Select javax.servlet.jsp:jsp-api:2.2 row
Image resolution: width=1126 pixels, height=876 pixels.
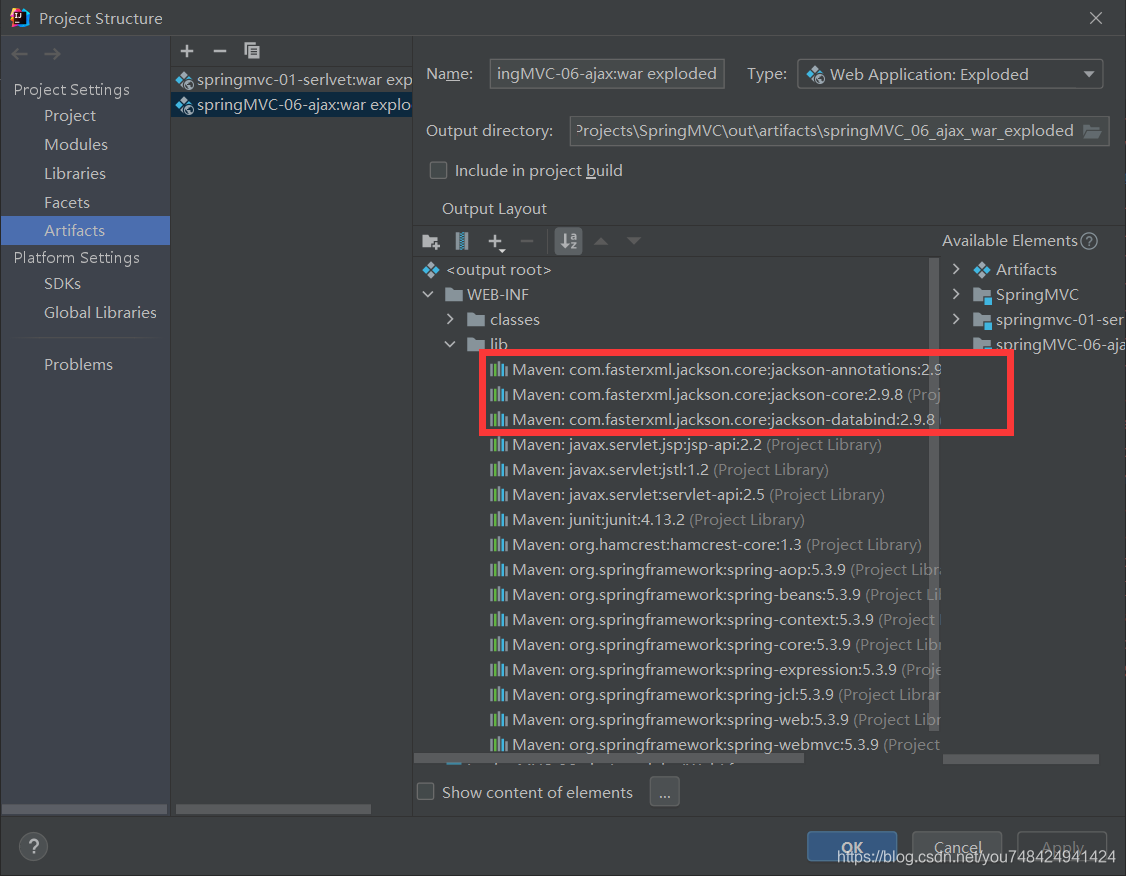686,444
